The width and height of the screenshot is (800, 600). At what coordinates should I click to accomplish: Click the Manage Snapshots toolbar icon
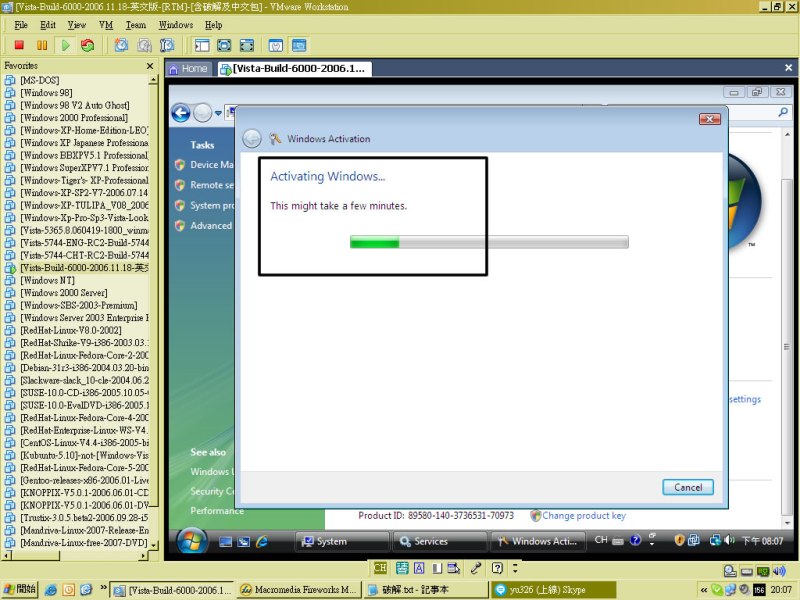[x=167, y=45]
